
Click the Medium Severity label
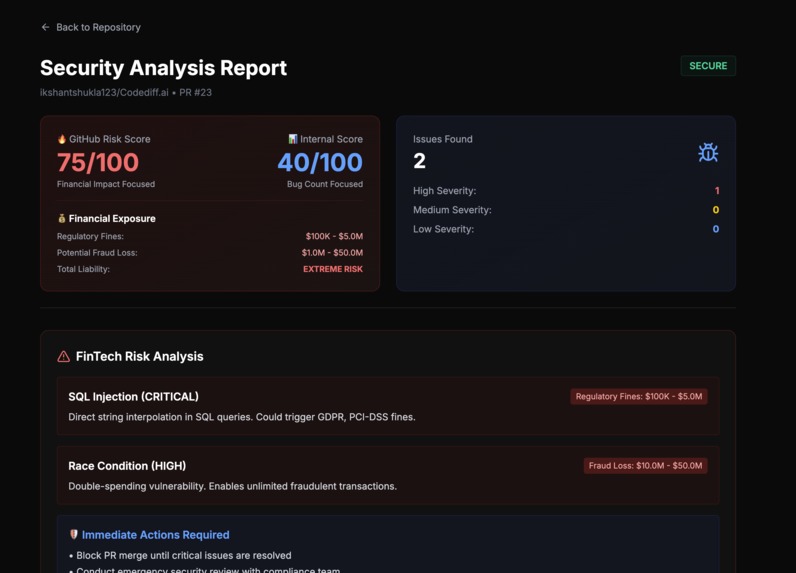click(452, 210)
